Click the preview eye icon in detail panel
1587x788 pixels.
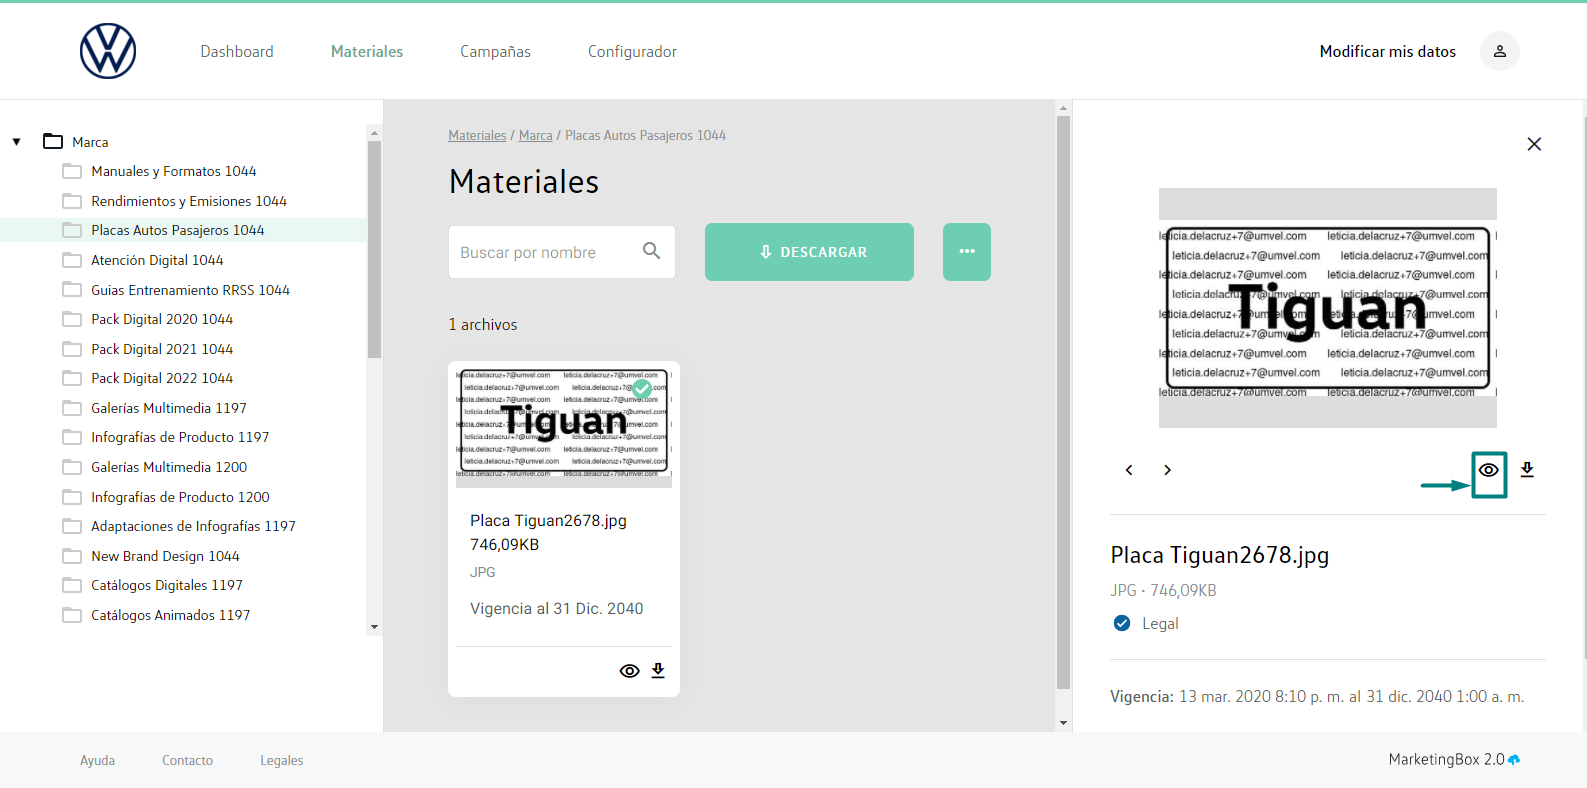coord(1489,470)
